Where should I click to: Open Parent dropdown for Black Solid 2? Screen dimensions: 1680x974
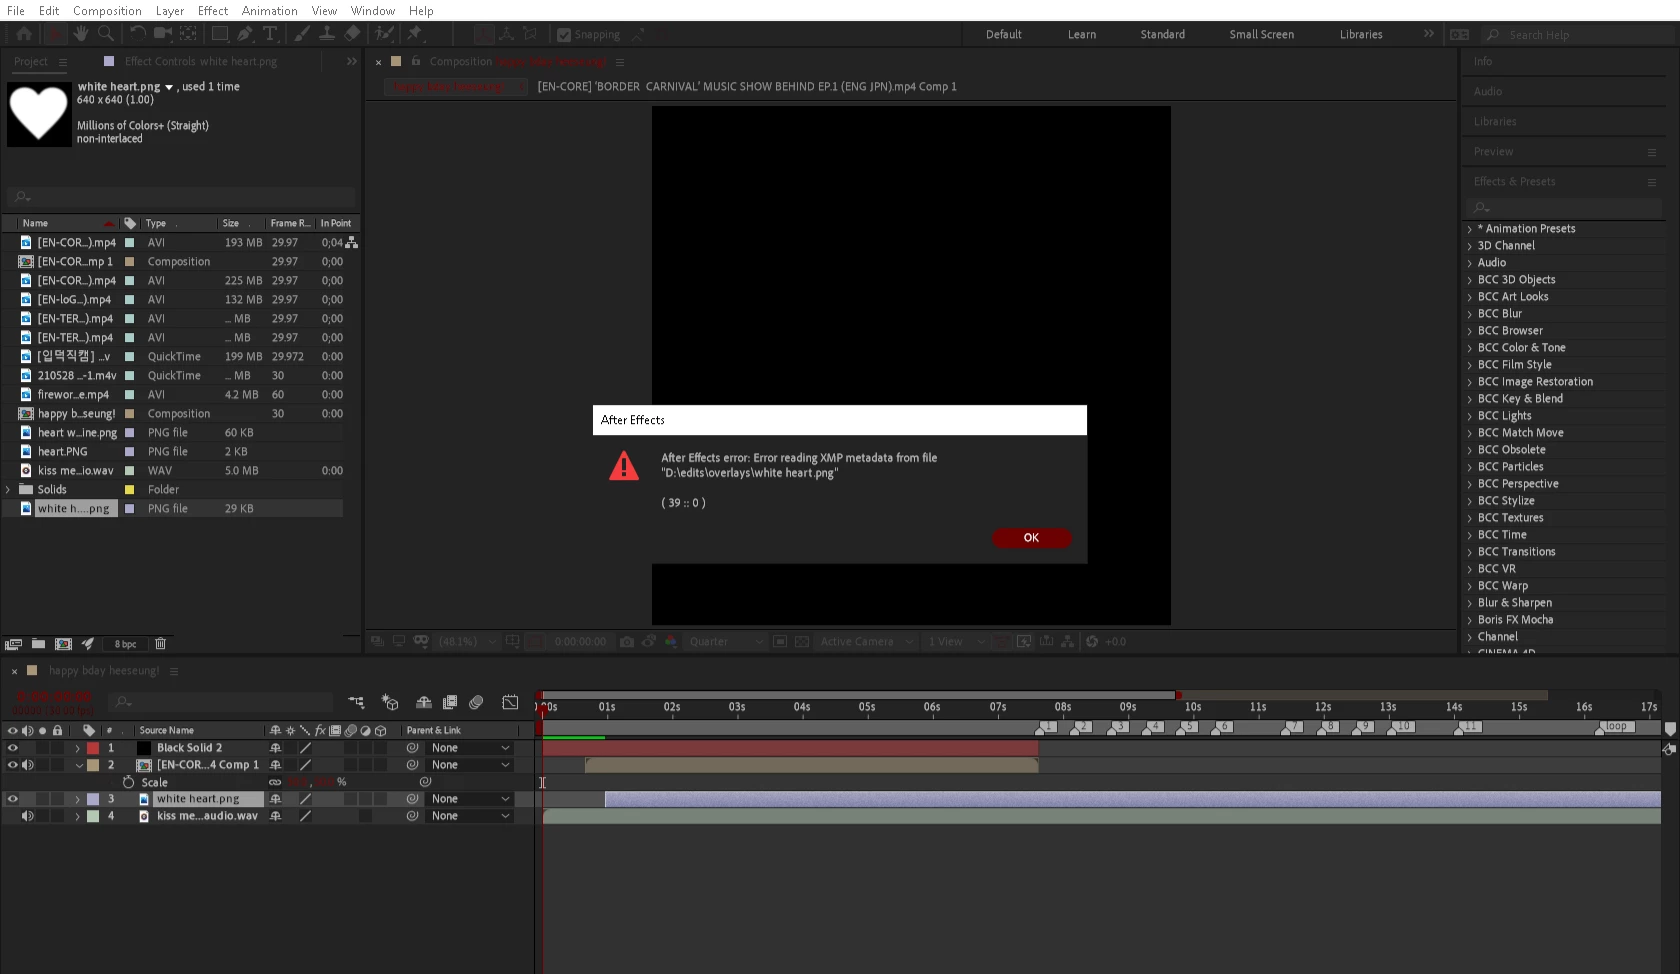click(470, 748)
